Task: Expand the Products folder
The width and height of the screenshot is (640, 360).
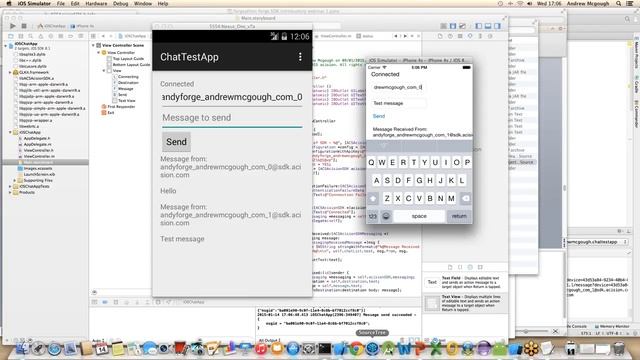Action: [x=10, y=192]
